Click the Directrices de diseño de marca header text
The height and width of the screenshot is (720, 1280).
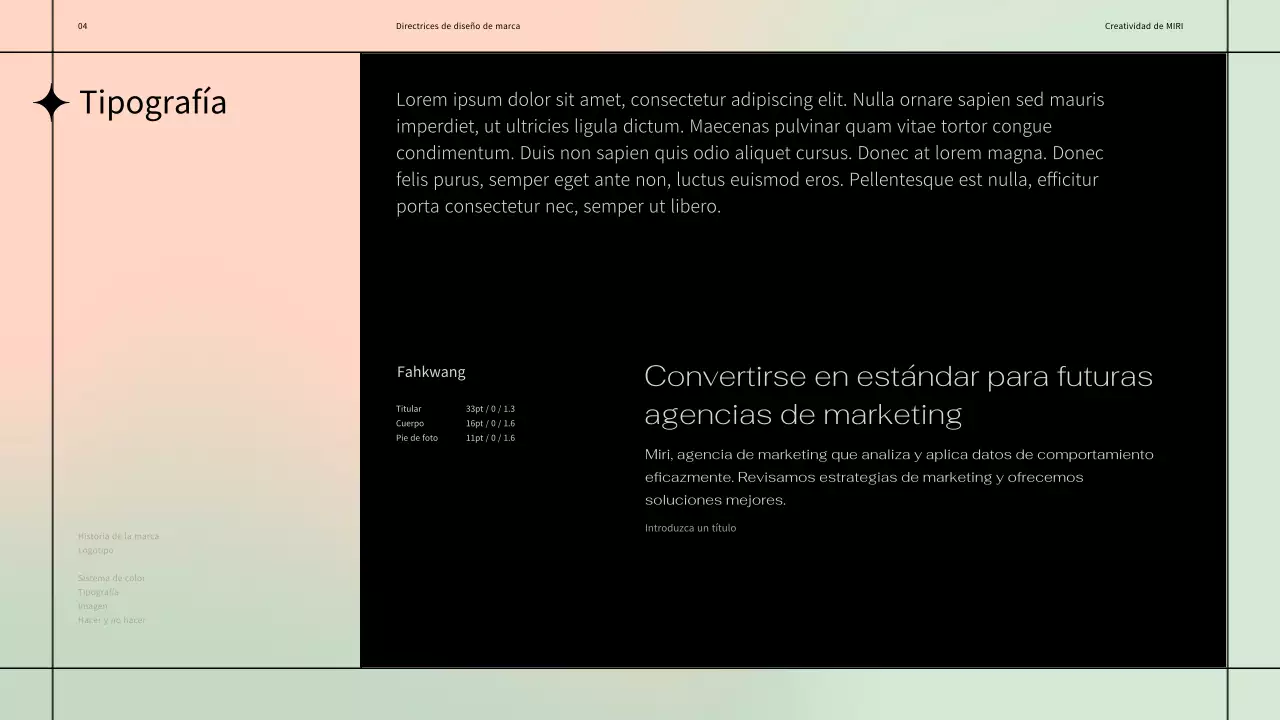(x=458, y=26)
